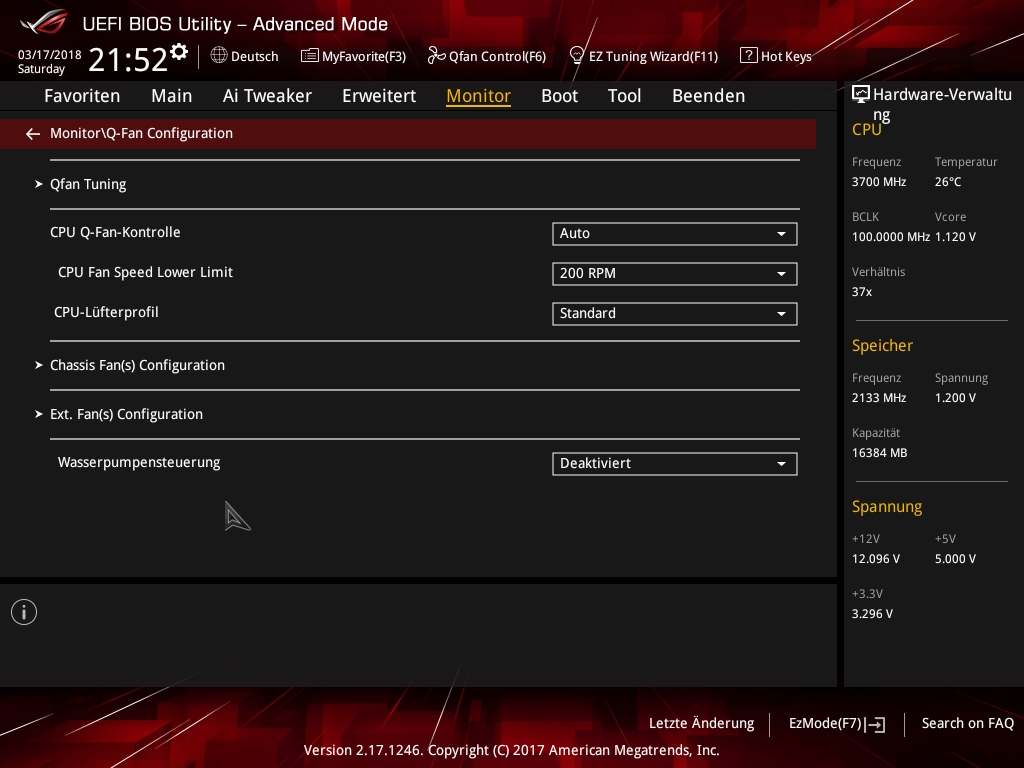
Task: Click Qfan Control(F6) label
Action: tap(498, 56)
